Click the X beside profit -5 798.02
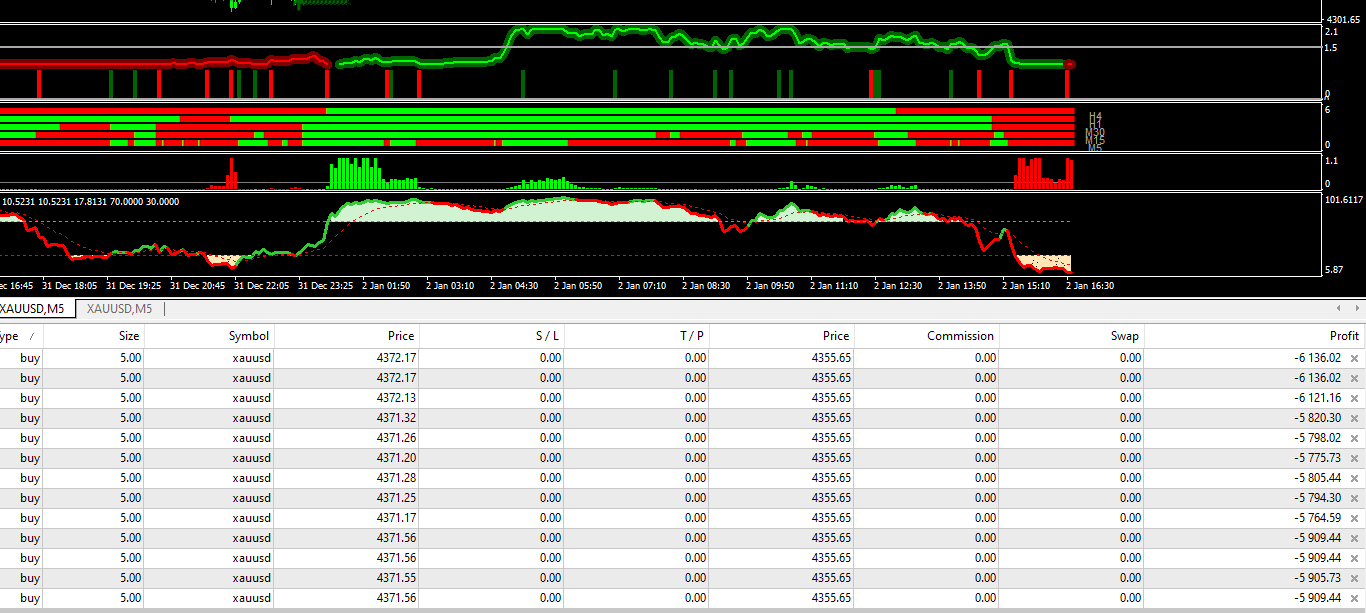The width and height of the screenshot is (1366, 613). [x=1355, y=438]
